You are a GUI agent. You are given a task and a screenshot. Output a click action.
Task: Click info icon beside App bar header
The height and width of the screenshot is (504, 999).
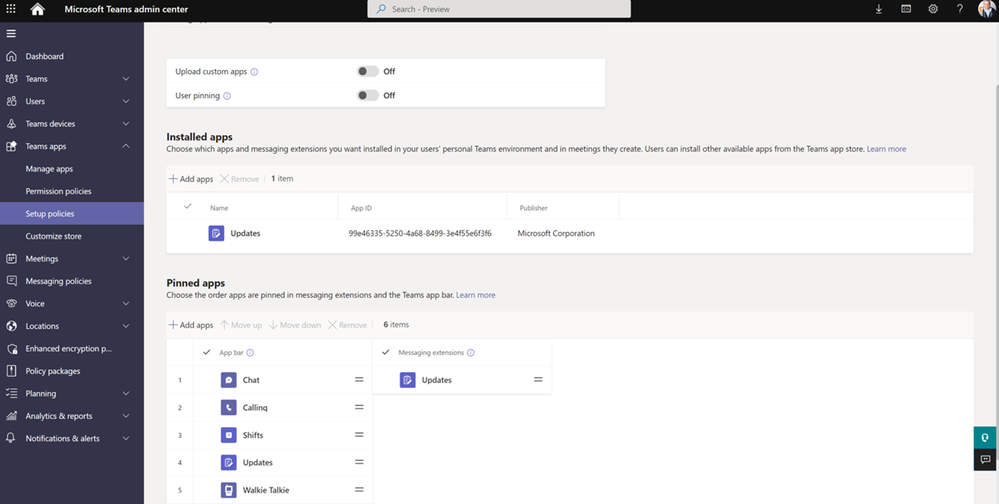coord(250,352)
